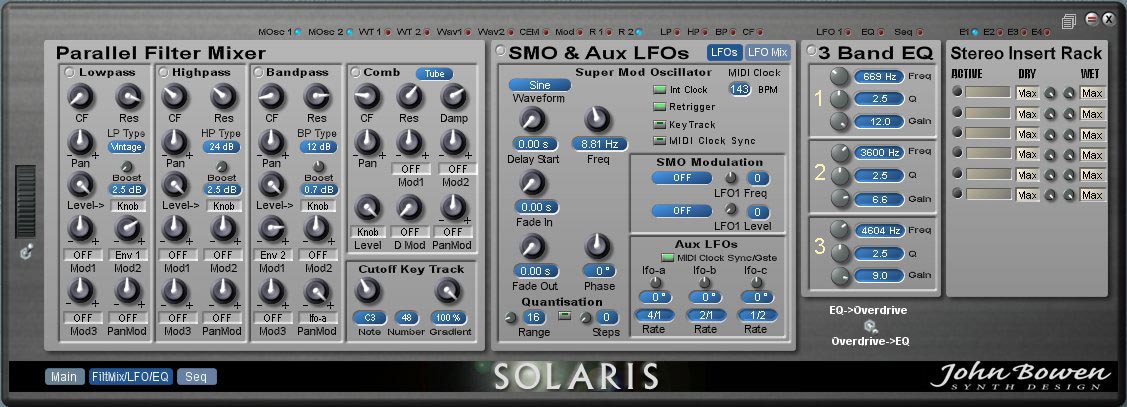Click the Highpass CF knob
1127x407 pixels.
(x=175, y=96)
